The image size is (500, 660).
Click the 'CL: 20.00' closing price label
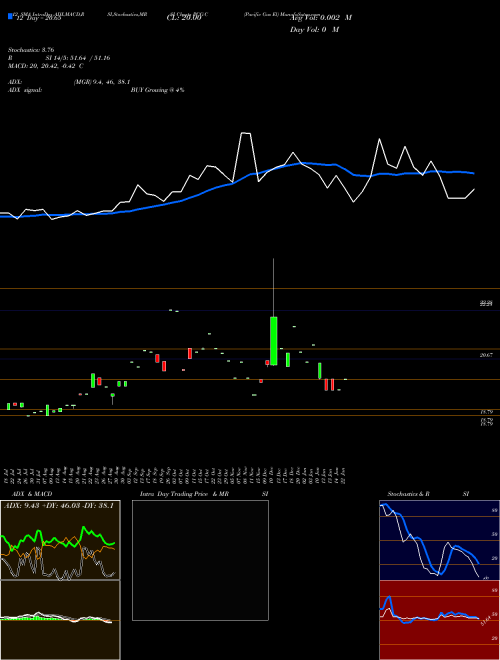(x=184, y=18)
